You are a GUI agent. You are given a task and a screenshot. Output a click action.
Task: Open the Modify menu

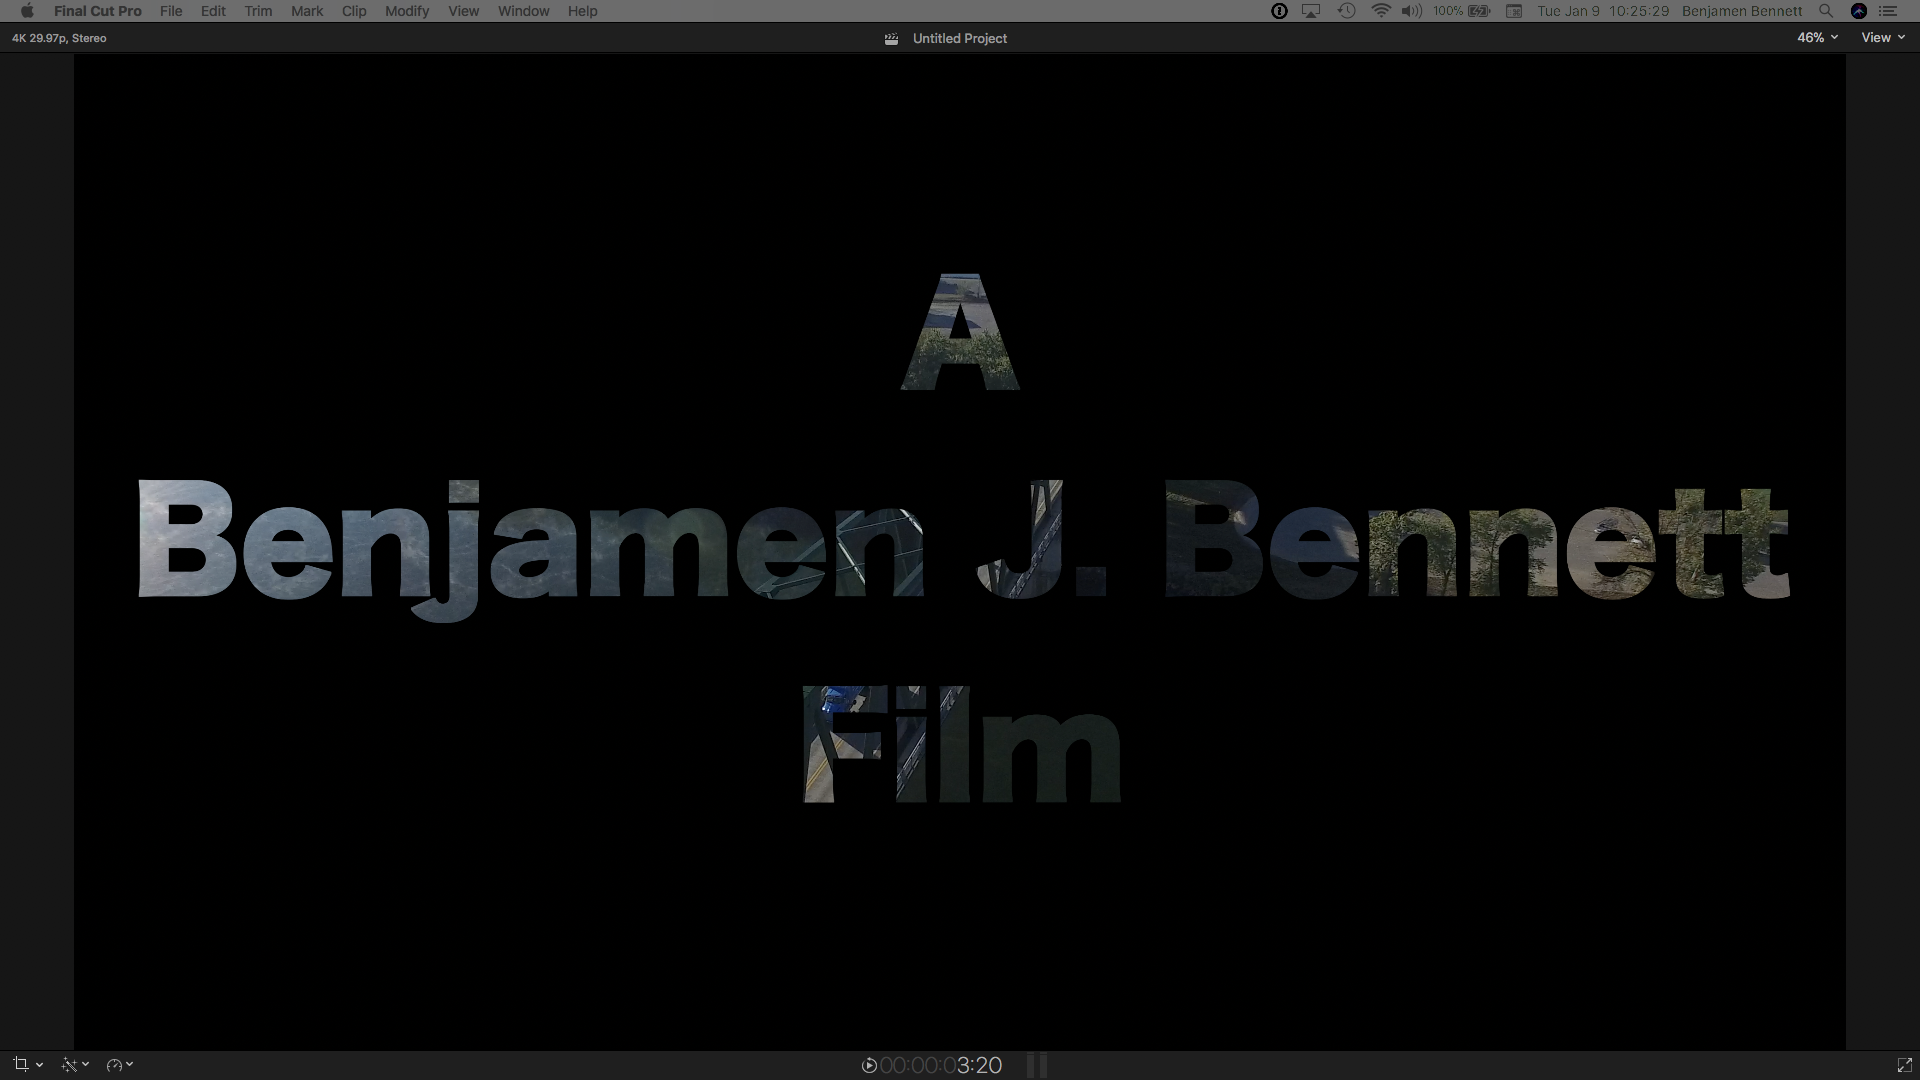click(x=407, y=11)
